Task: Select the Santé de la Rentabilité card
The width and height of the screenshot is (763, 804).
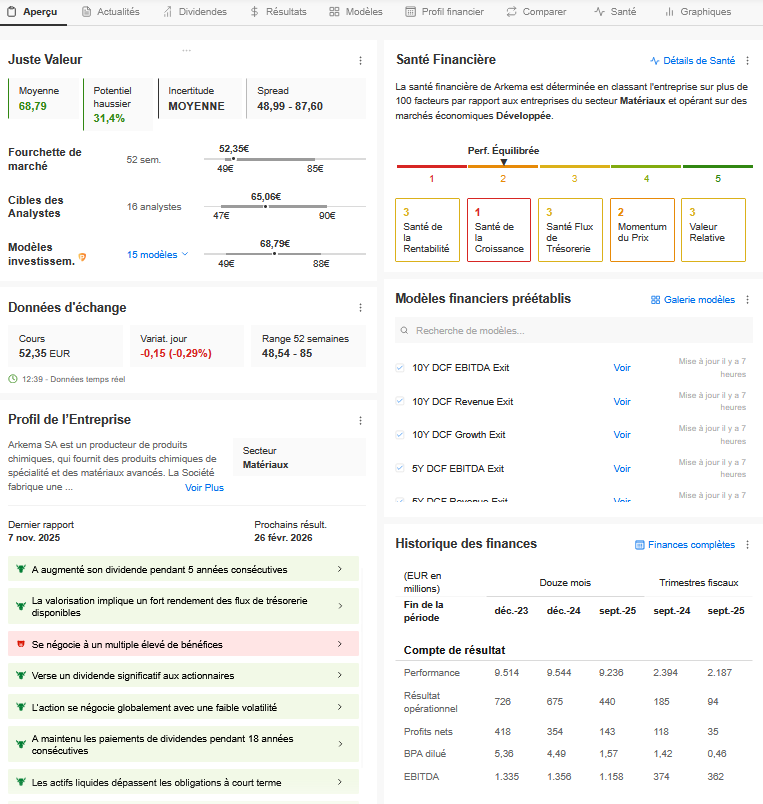Action: (x=427, y=230)
